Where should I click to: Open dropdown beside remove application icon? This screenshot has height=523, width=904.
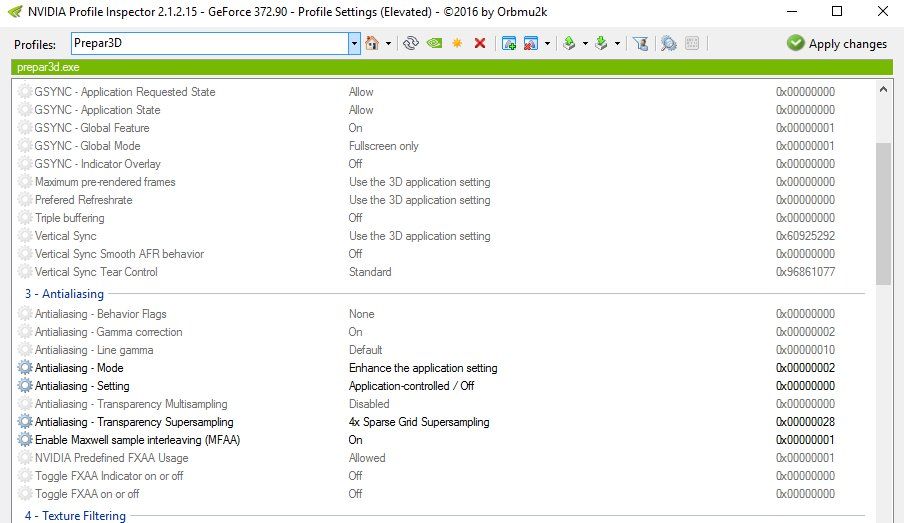pos(547,43)
